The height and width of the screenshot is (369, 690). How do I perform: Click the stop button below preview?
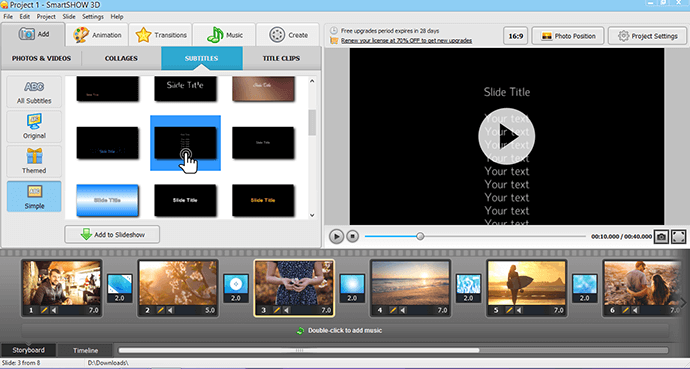click(352, 236)
